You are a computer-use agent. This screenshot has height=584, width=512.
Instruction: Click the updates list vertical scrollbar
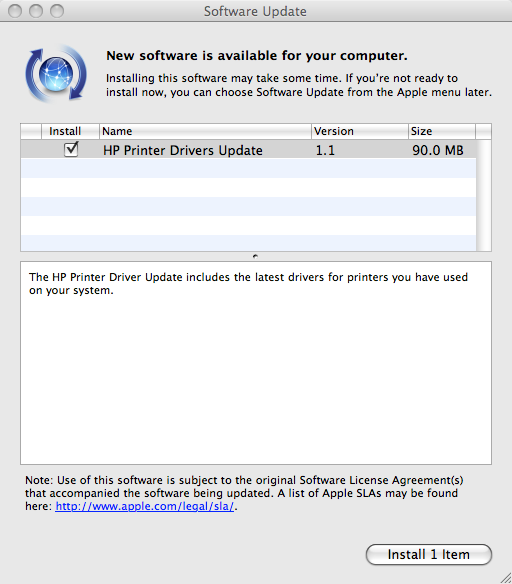point(483,195)
